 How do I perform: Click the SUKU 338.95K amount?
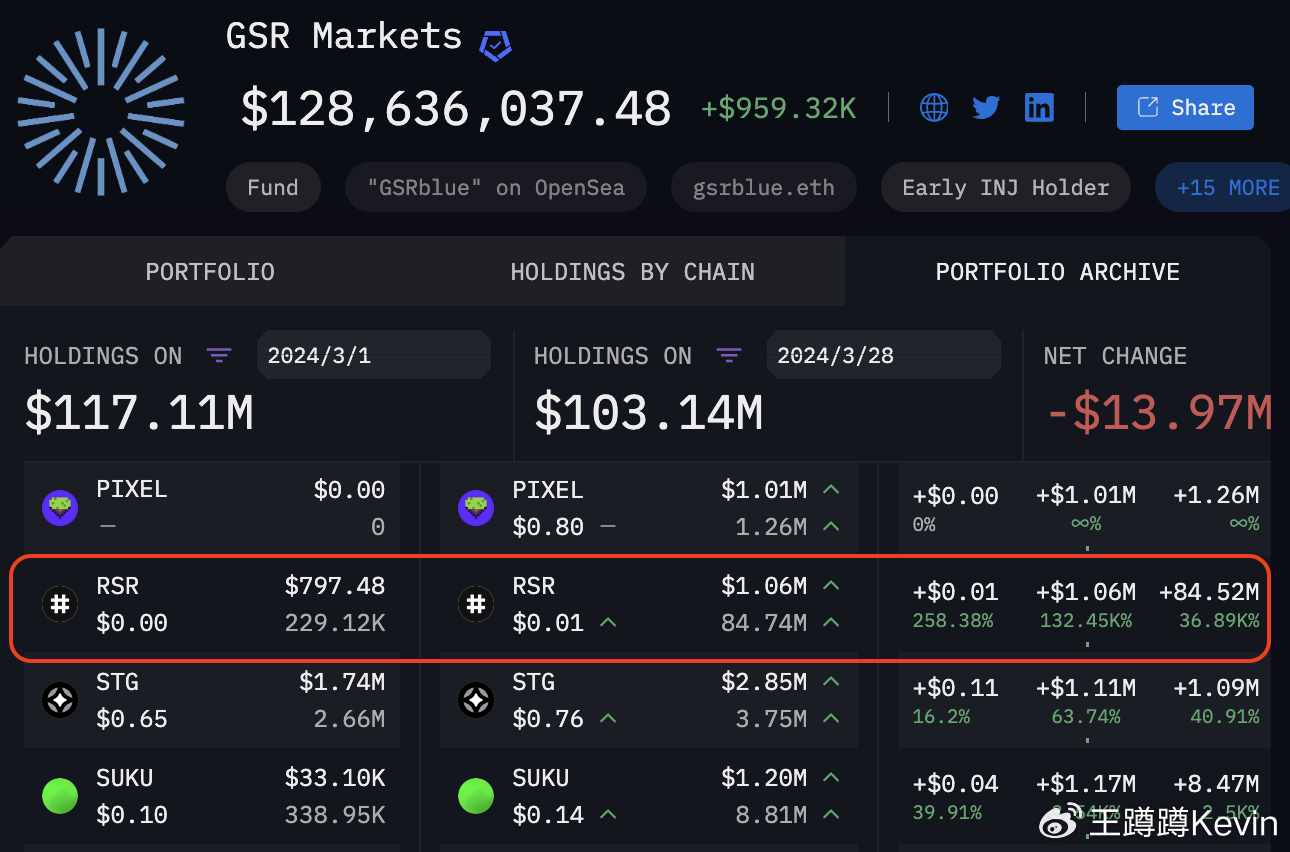click(335, 815)
